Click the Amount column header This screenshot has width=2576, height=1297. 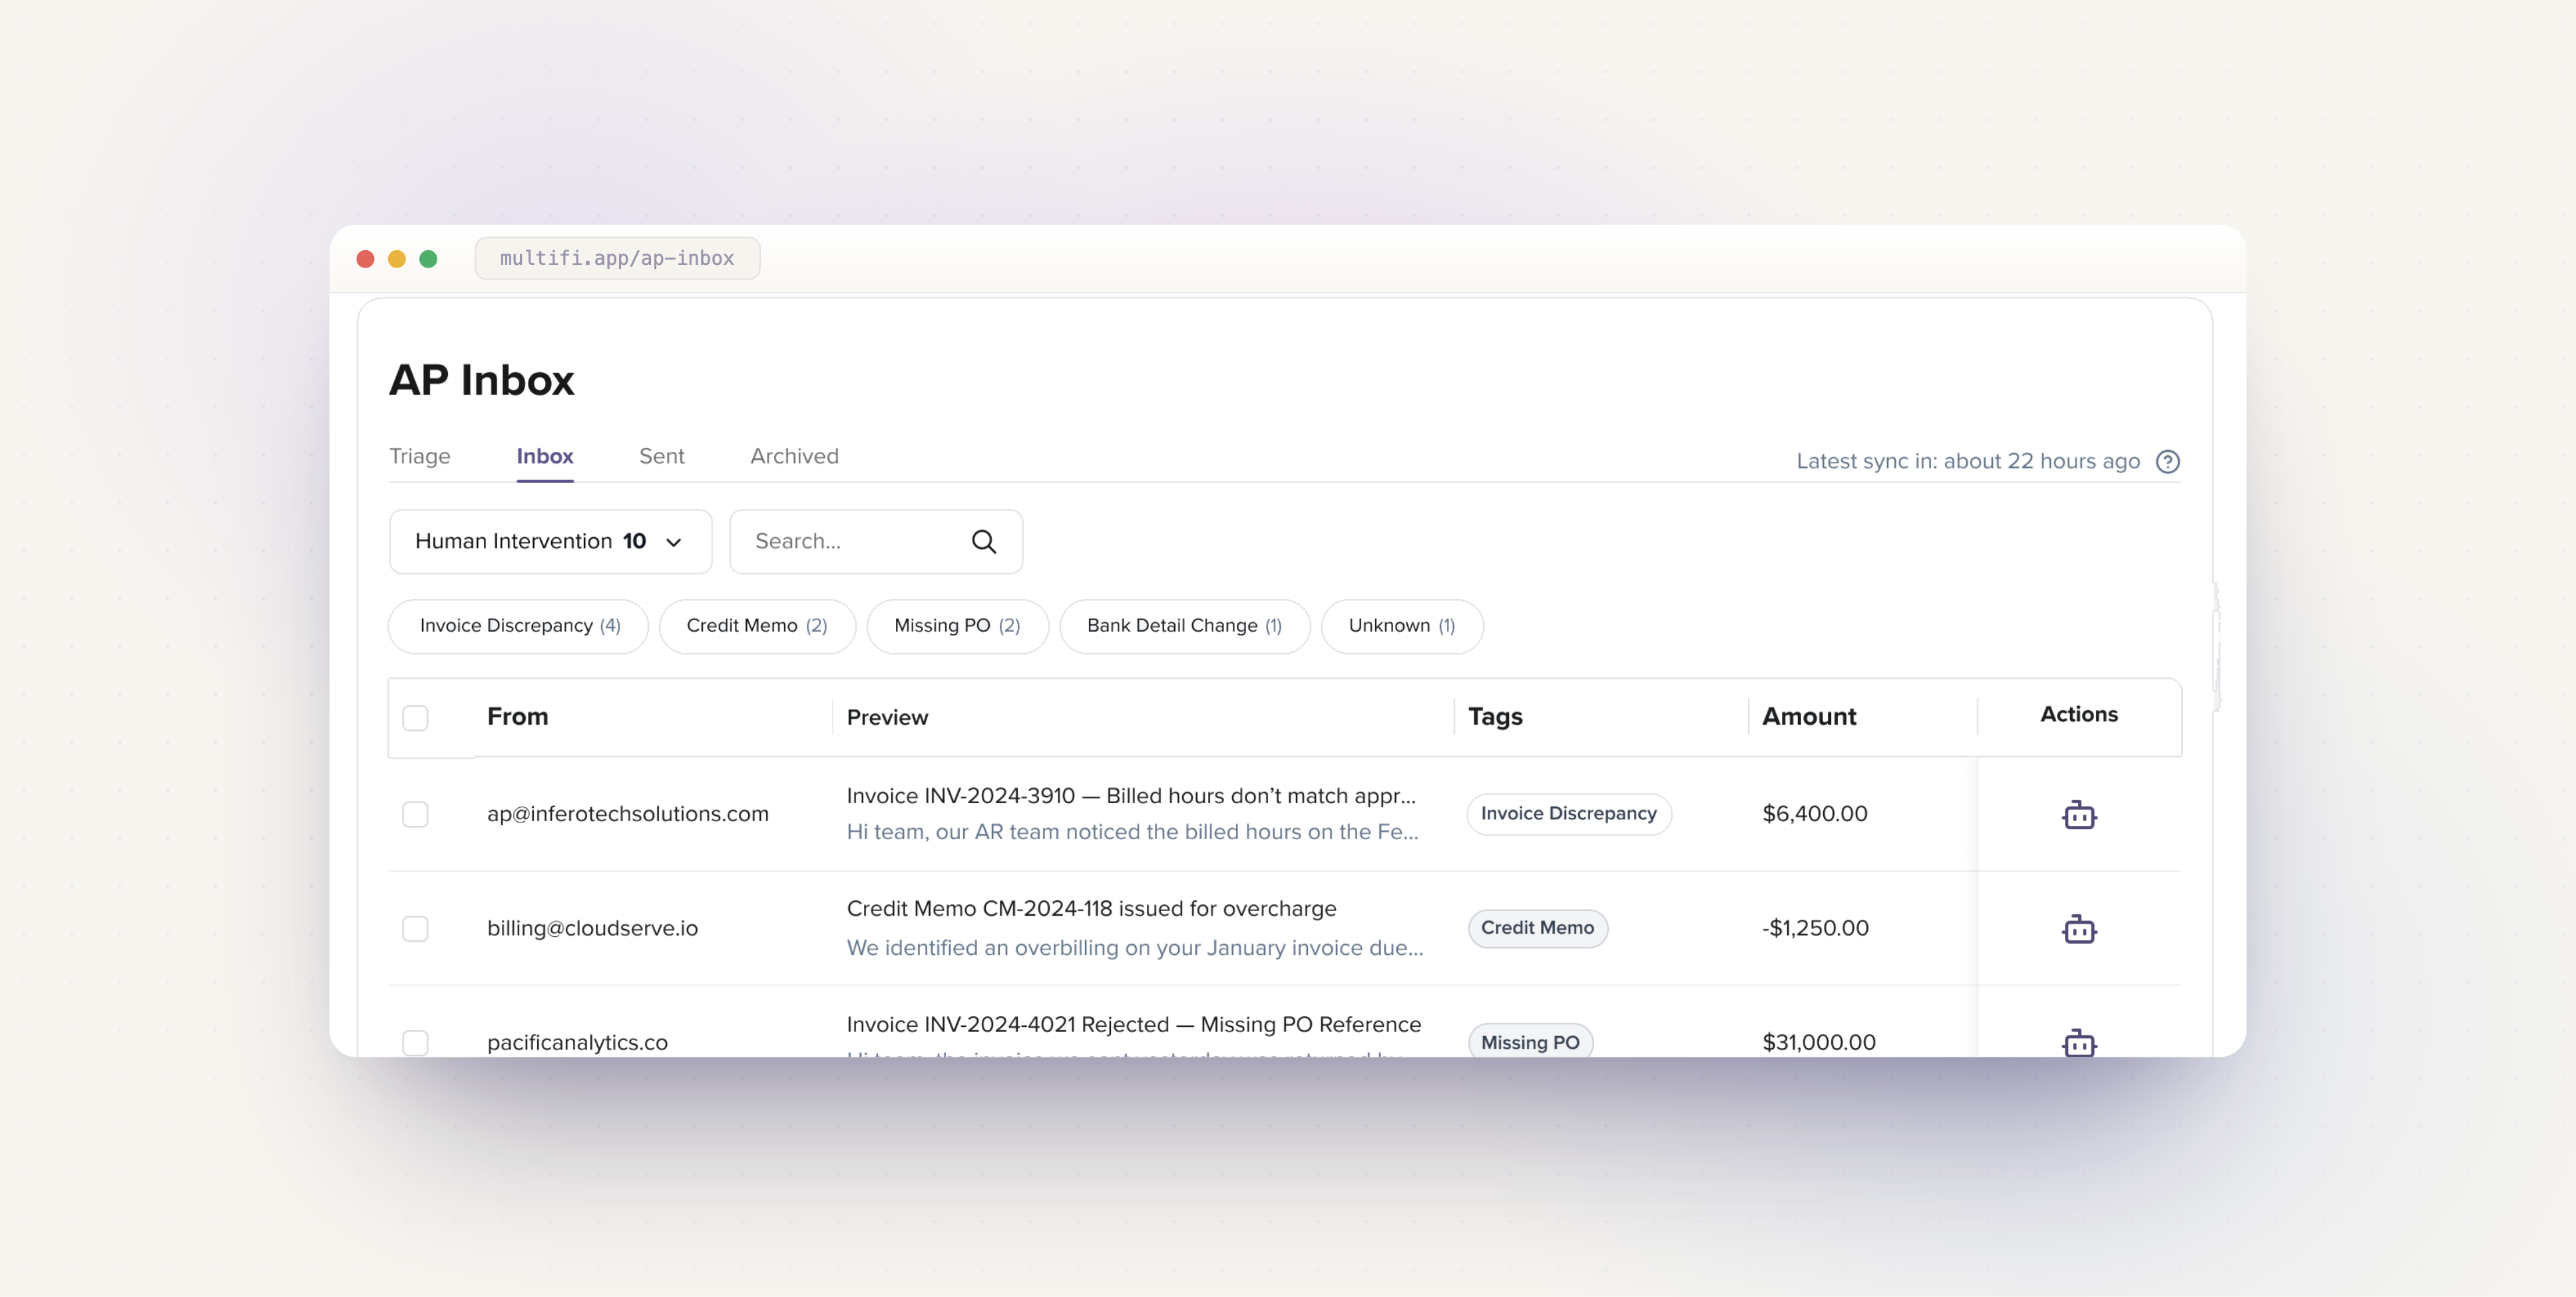(x=1808, y=717)
